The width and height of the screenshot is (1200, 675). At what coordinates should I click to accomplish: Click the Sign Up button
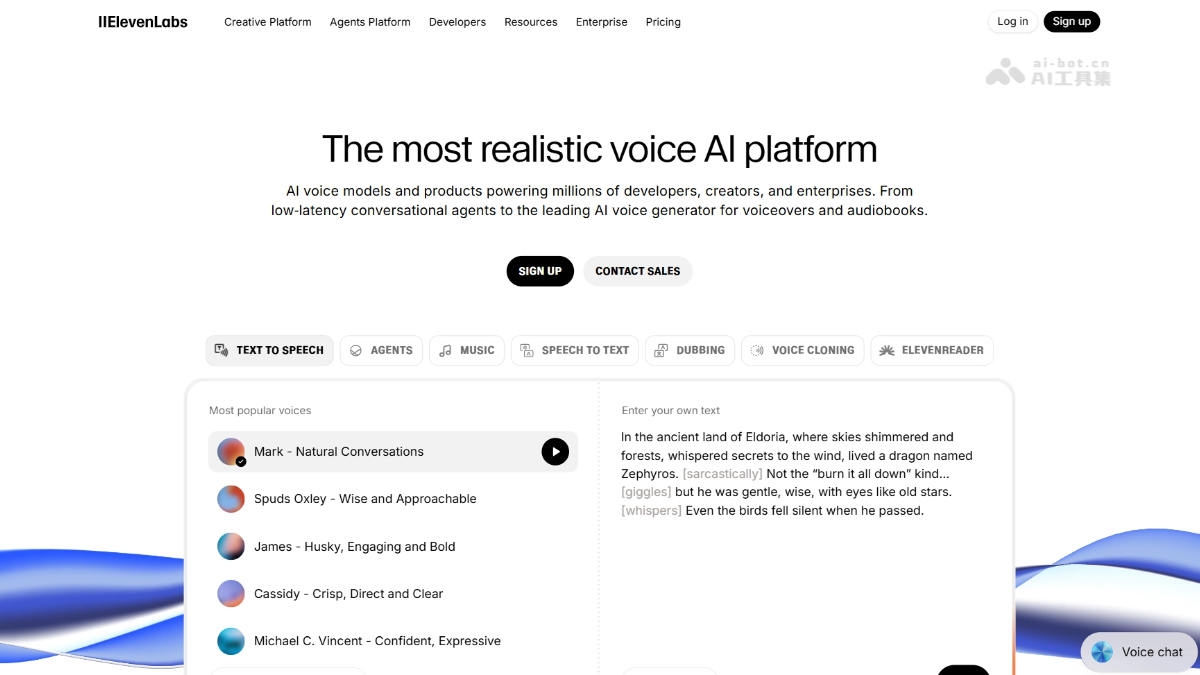pyautogui.click(x=540, y=271)
